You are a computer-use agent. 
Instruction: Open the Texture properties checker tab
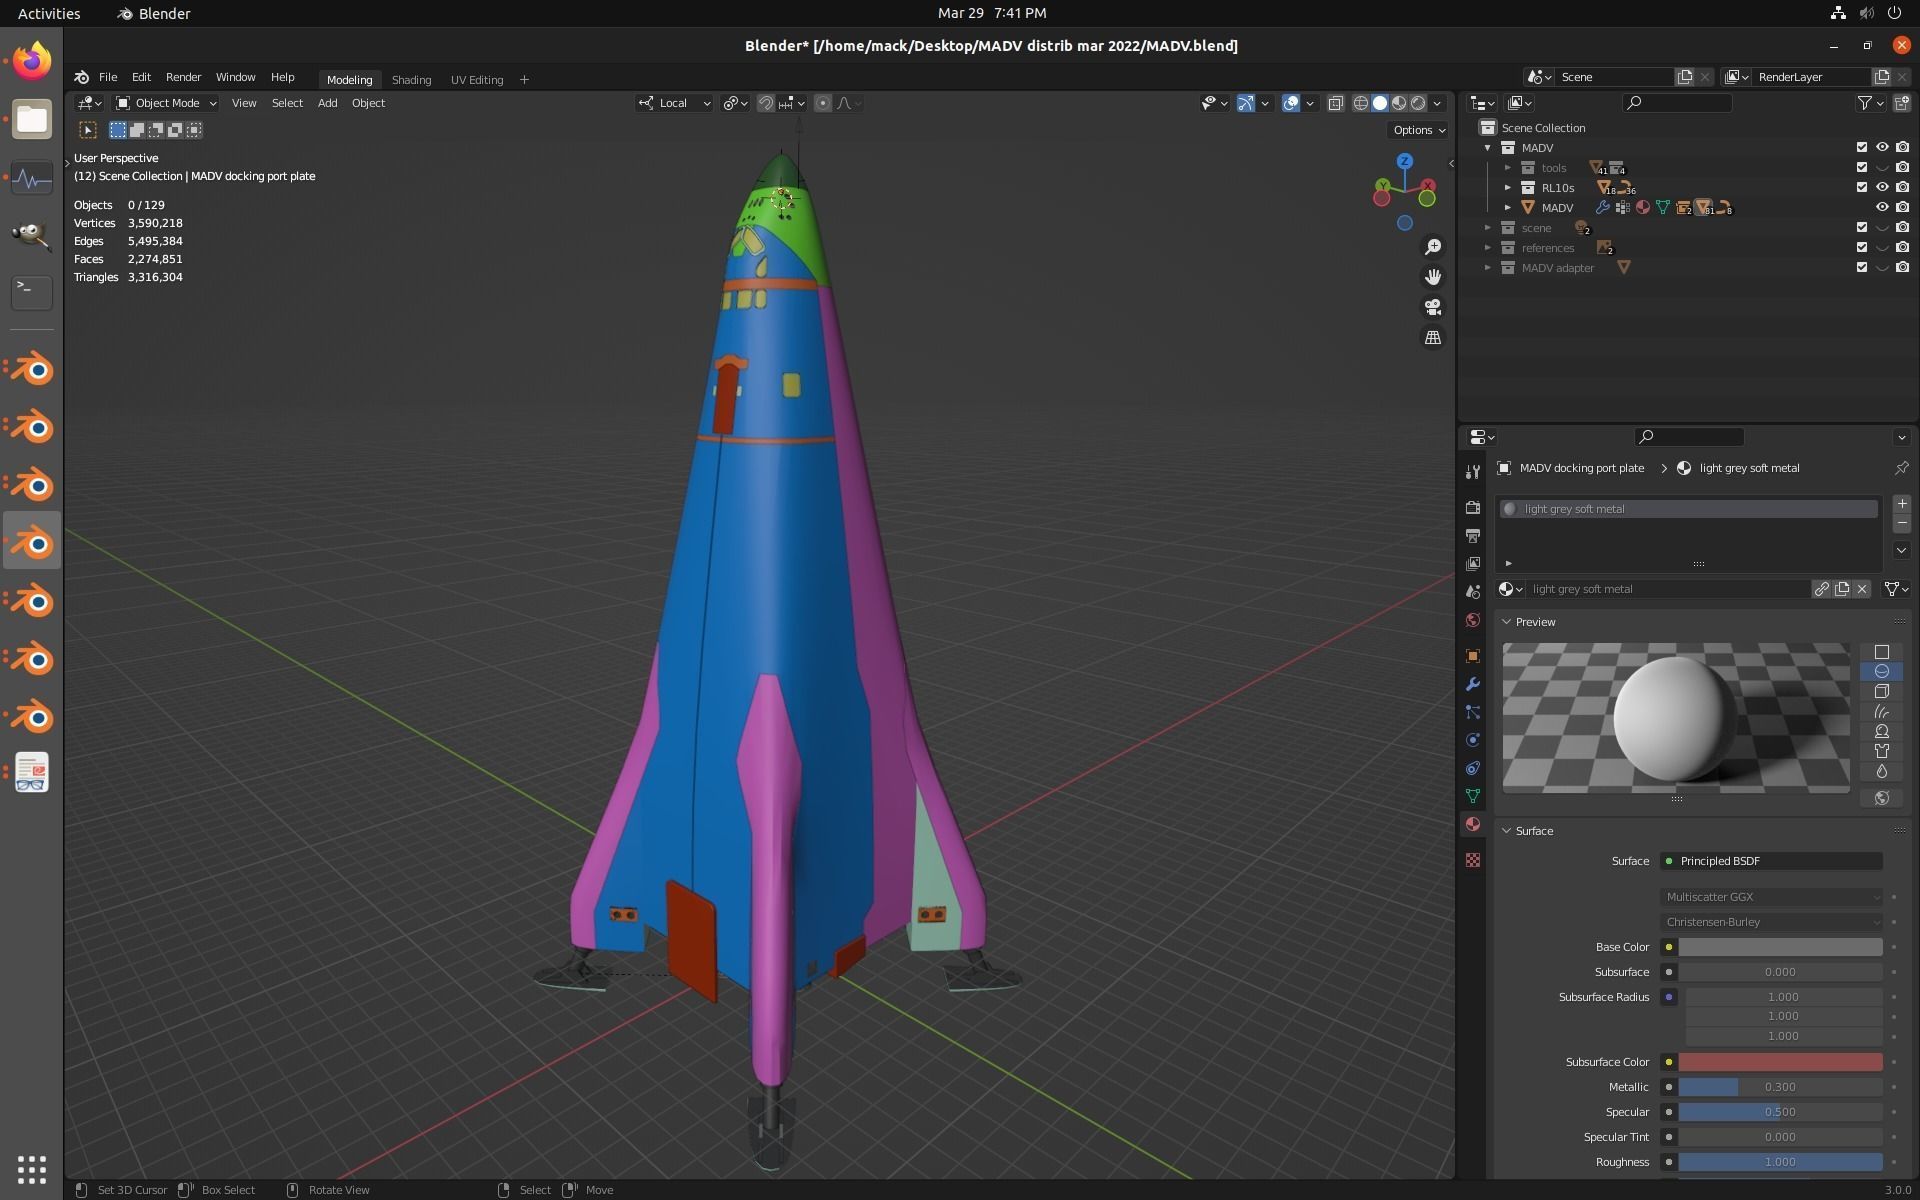click(x=1472, y=860)
